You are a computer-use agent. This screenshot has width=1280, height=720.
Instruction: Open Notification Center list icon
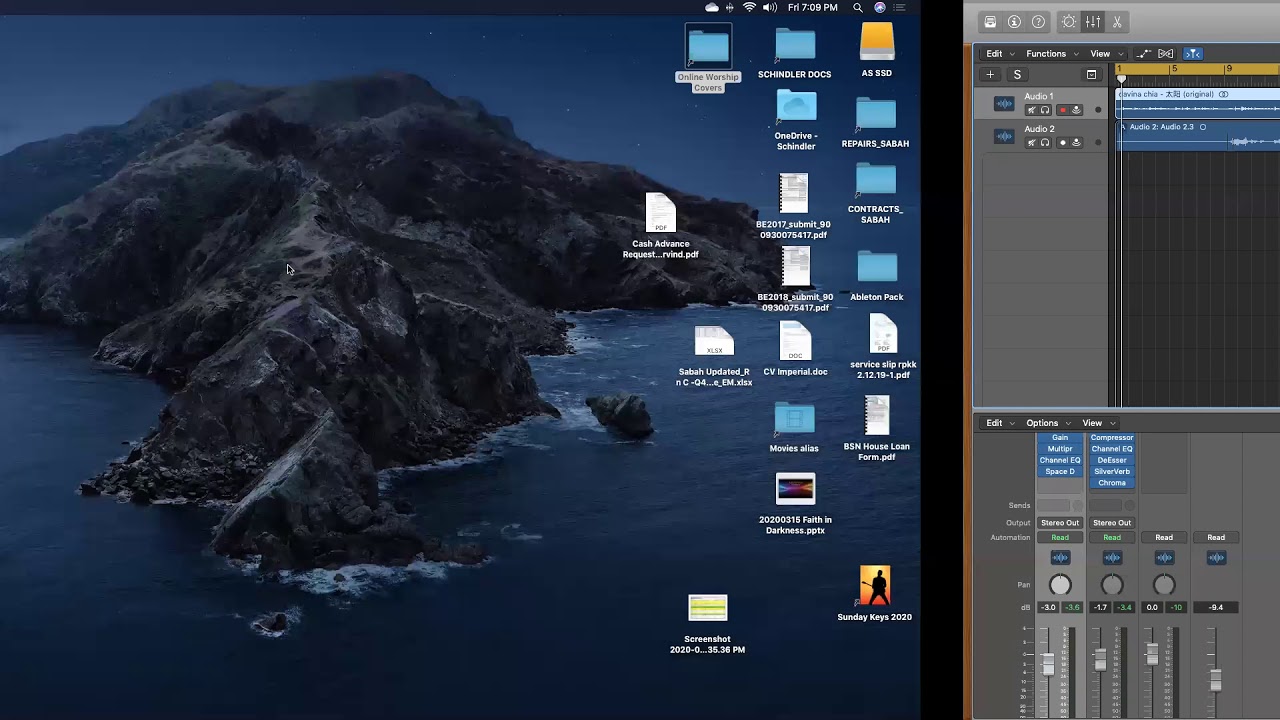click(x=900, y=7)
